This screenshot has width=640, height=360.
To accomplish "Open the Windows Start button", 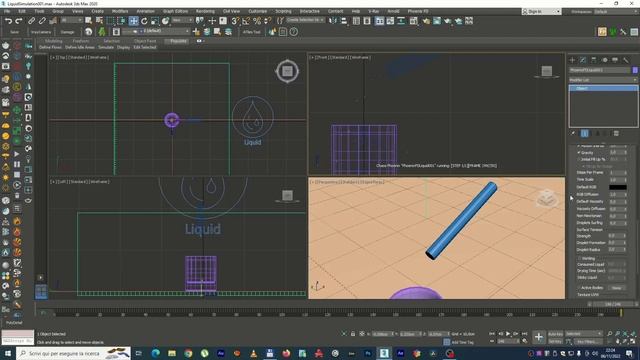I will tap(8, 353).
